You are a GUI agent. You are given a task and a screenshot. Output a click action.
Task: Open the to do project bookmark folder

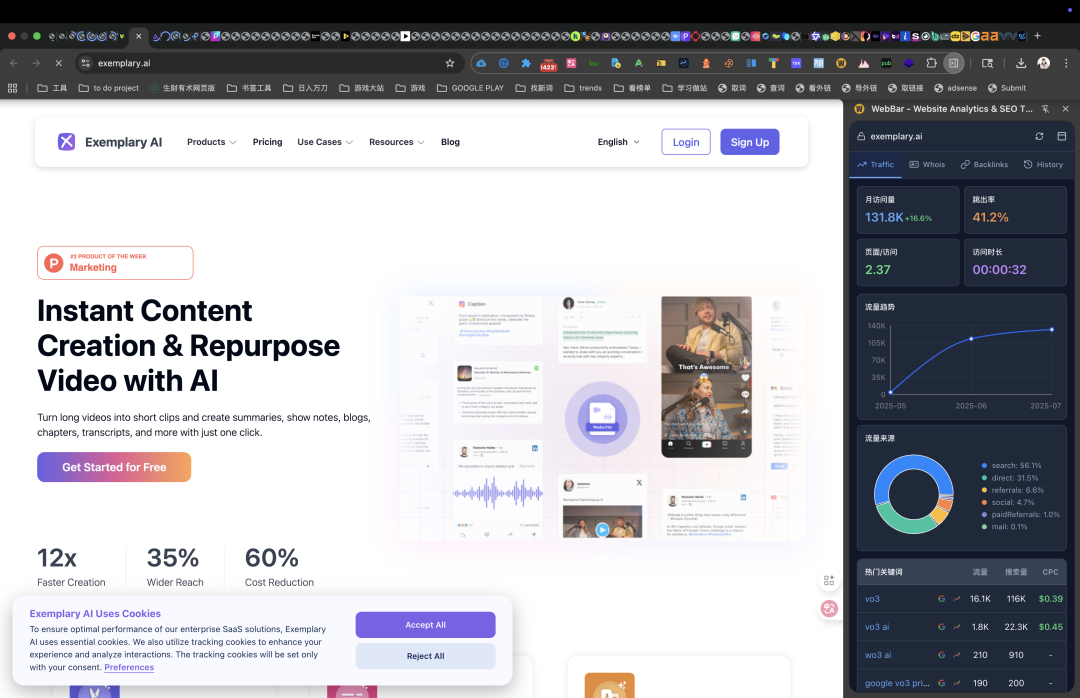point(109,88)
